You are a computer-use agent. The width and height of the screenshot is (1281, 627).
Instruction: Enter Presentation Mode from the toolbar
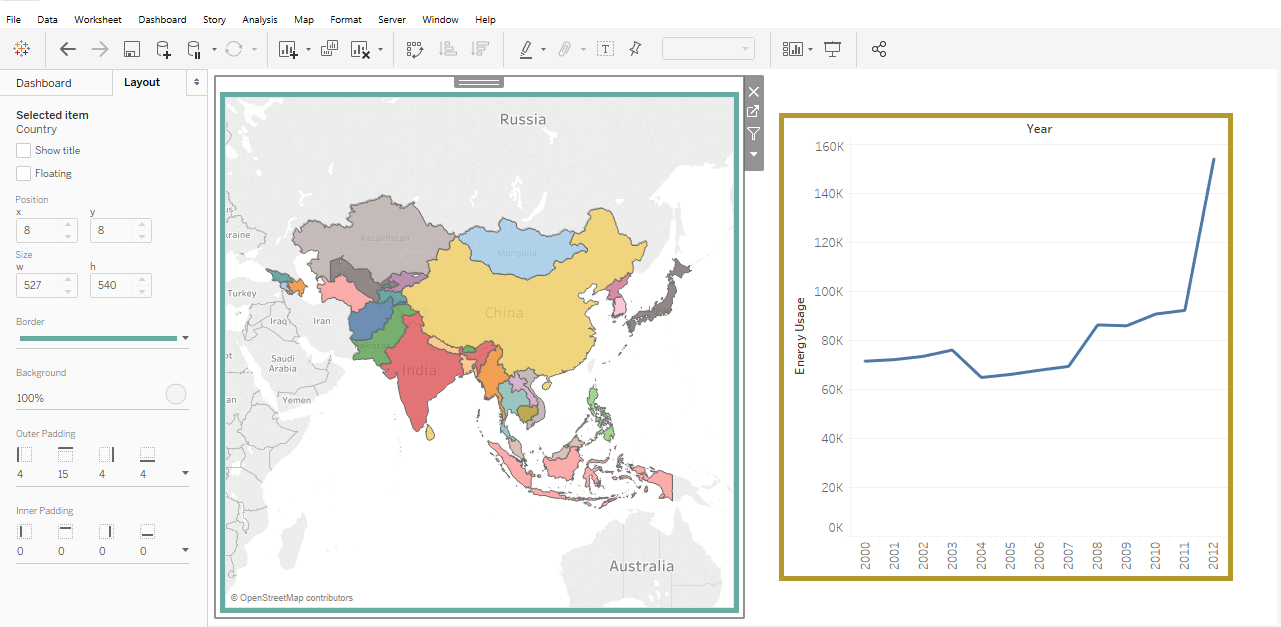point(832,48)
